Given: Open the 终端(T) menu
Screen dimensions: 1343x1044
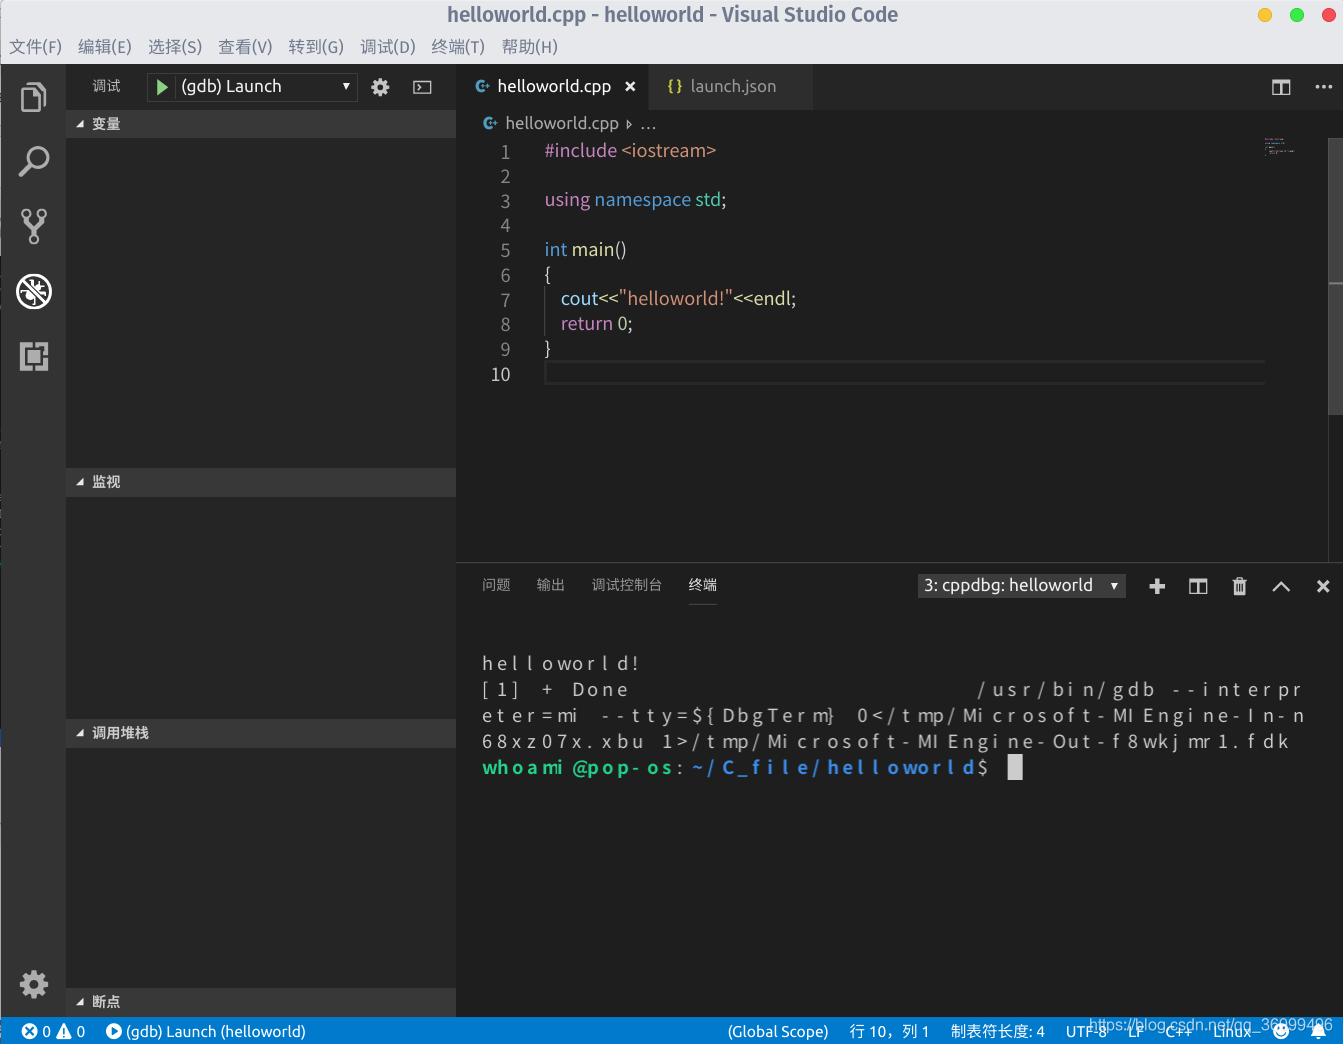Looking at the screenshot, I should coord(458,47).
